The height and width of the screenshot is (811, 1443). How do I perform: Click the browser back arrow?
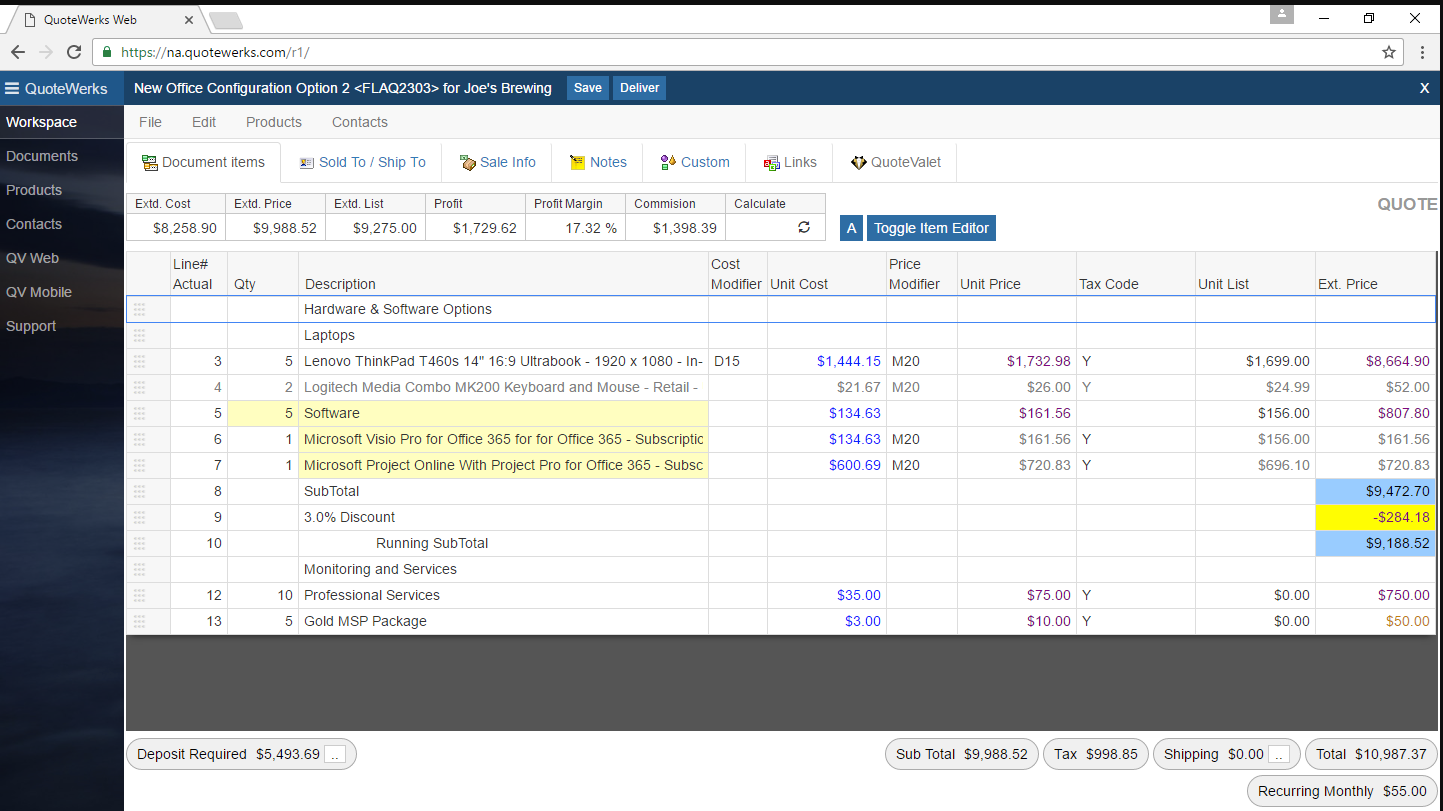coord(18,52)
